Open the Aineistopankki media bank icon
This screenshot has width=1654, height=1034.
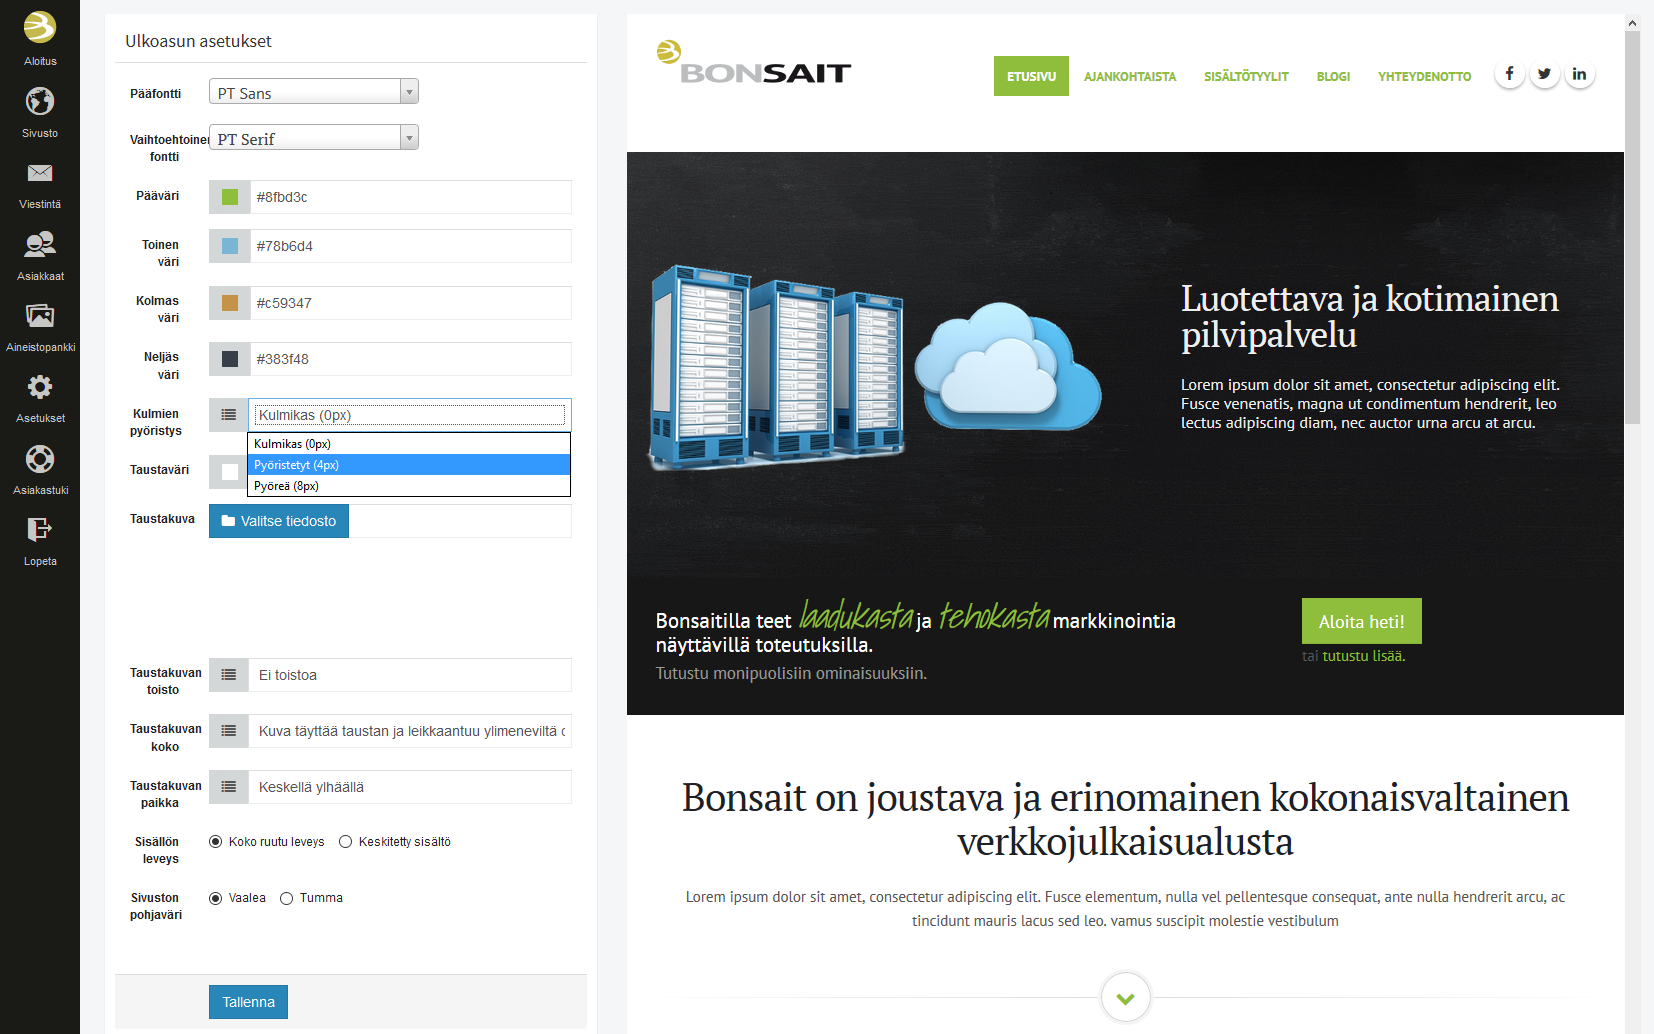click(40, 317)
